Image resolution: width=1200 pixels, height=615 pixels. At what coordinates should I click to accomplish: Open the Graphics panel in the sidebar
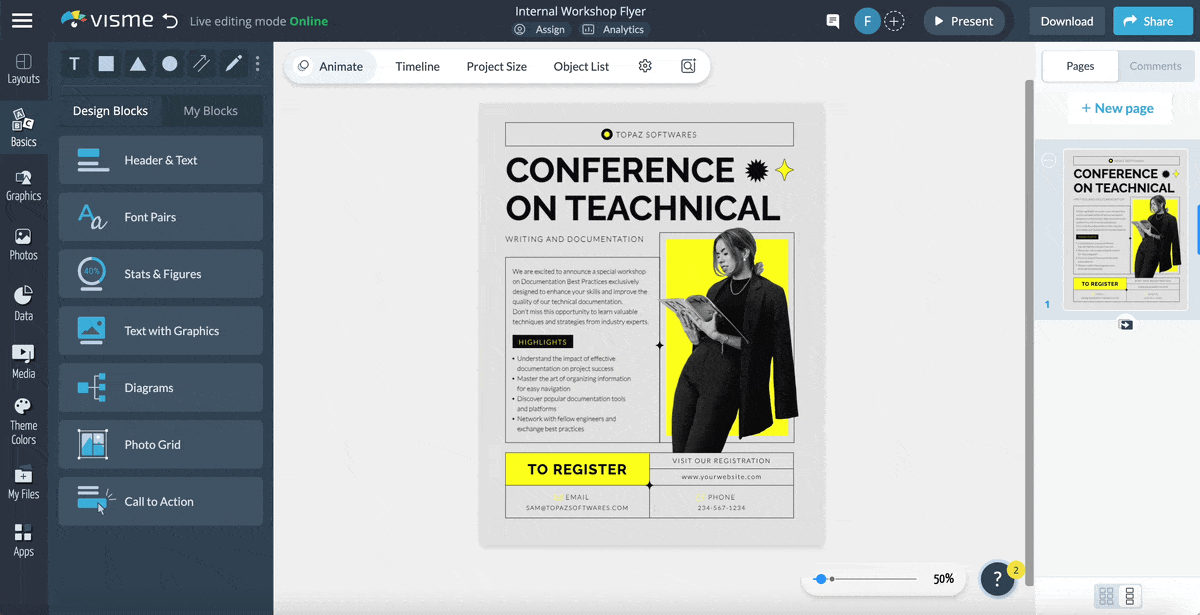24,183
